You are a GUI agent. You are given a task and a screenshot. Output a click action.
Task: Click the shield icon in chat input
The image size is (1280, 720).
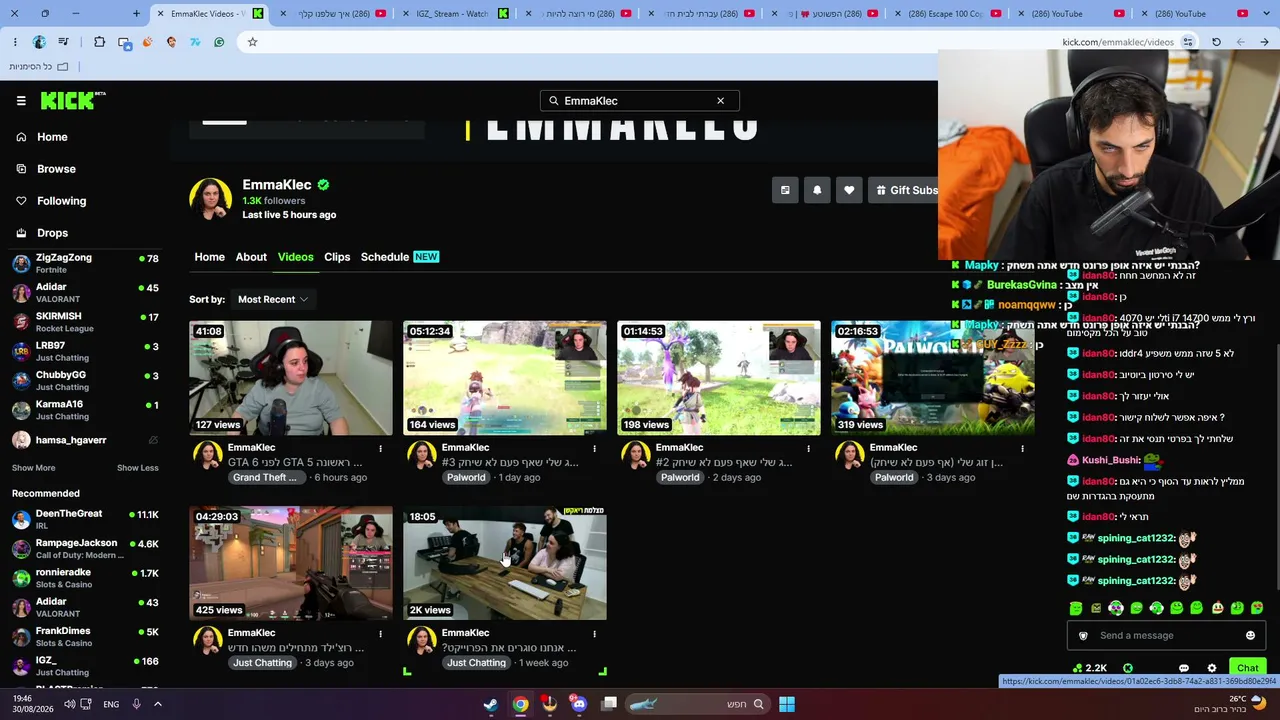click(x=1083, y=636)
